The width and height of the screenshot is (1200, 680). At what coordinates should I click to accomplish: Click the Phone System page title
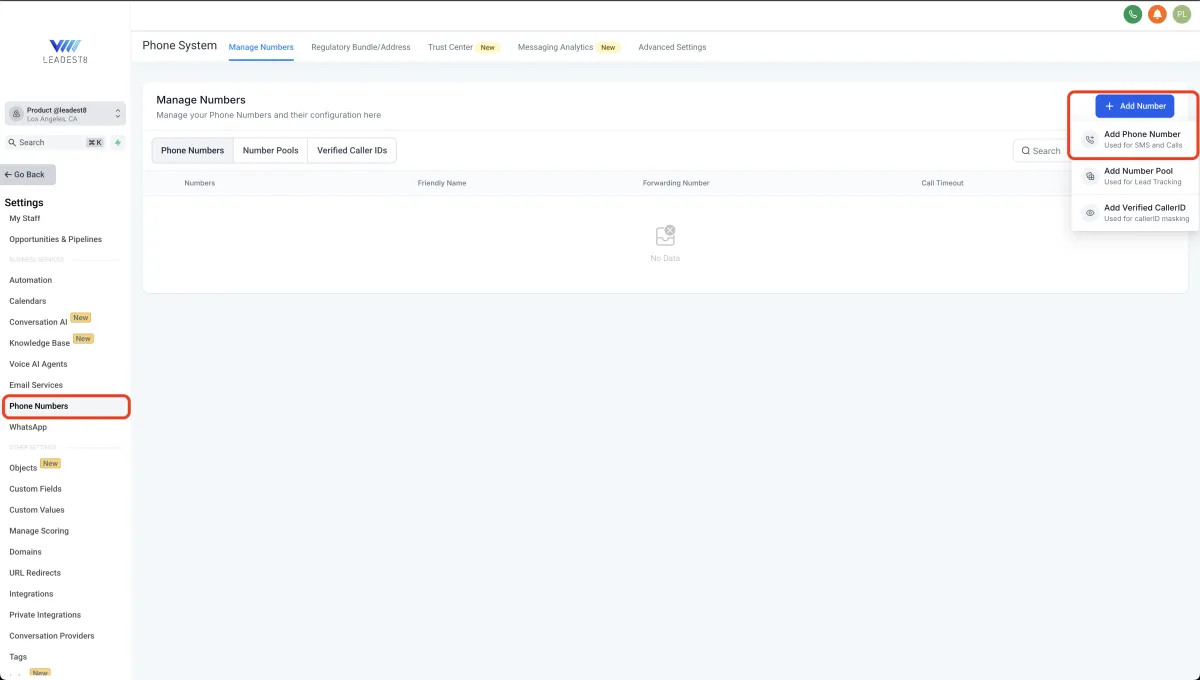coord(180,45)
